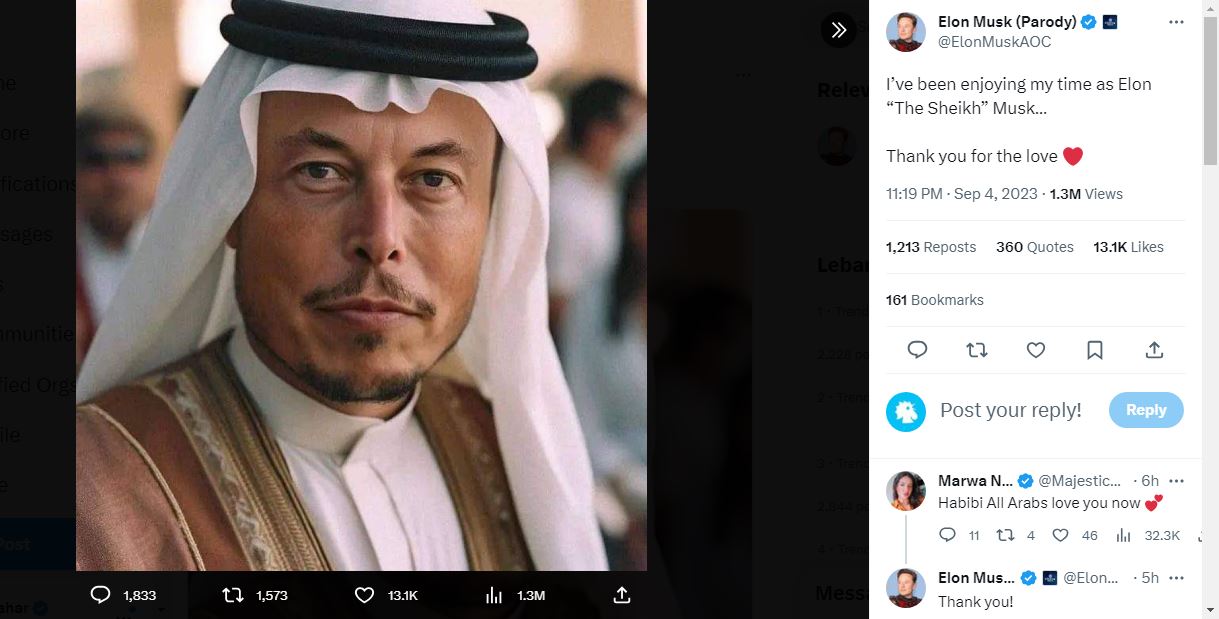Repost using icon beneath the photo

[232, 595]
